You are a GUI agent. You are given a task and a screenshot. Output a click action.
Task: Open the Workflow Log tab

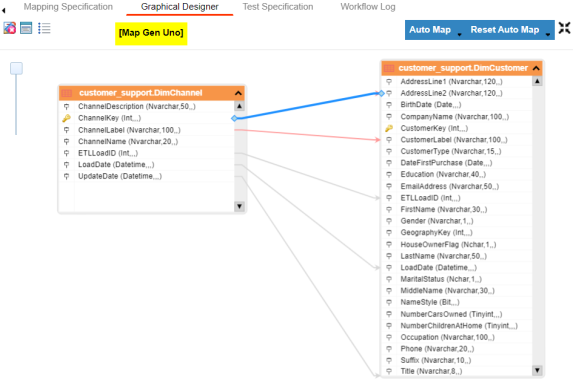[368, 7]
